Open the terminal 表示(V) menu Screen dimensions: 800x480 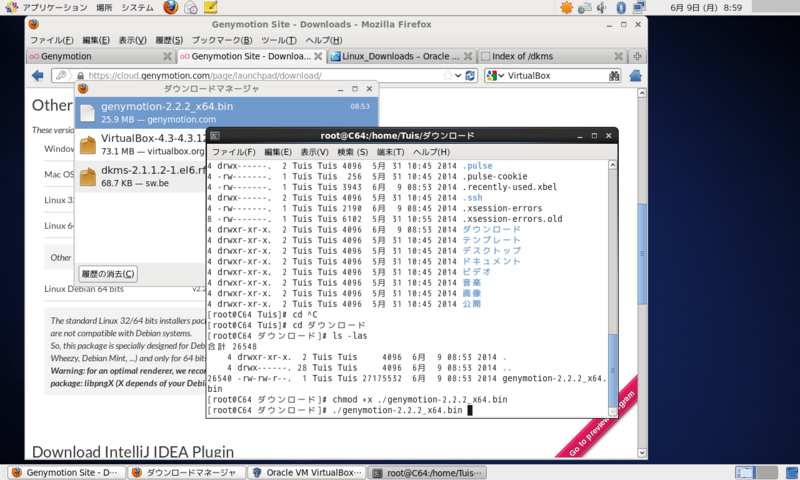click(x=314, y=152)
